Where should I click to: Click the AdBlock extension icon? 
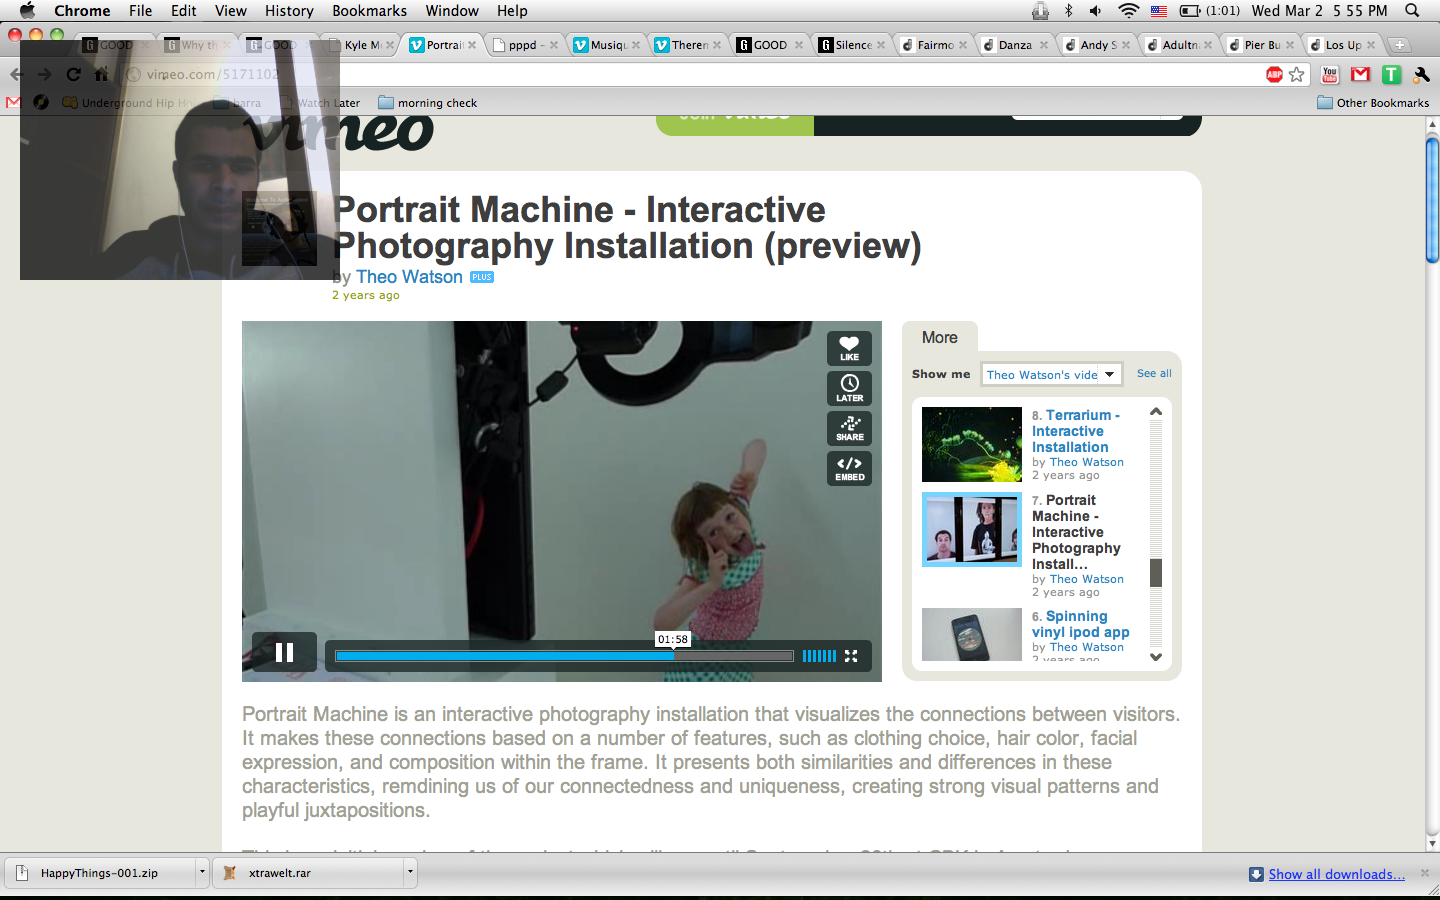pyautogui.click(x=1274, y=75)
